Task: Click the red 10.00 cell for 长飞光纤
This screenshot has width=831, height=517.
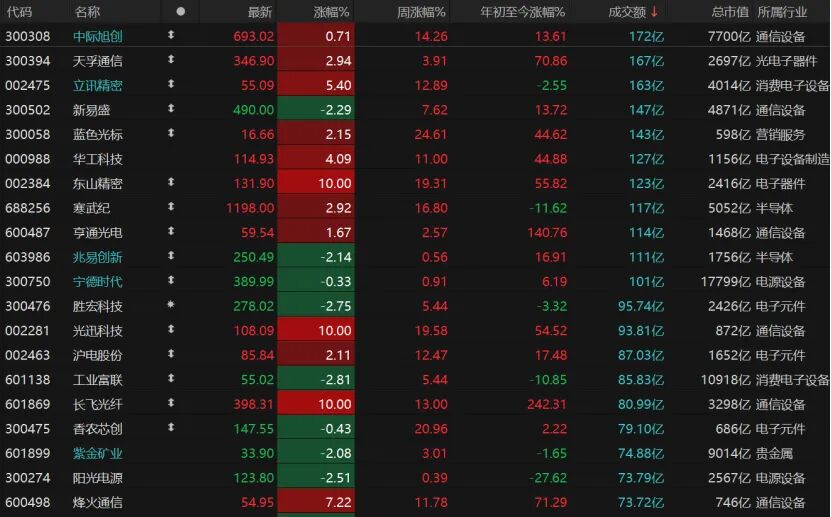Action: point(314,404)
